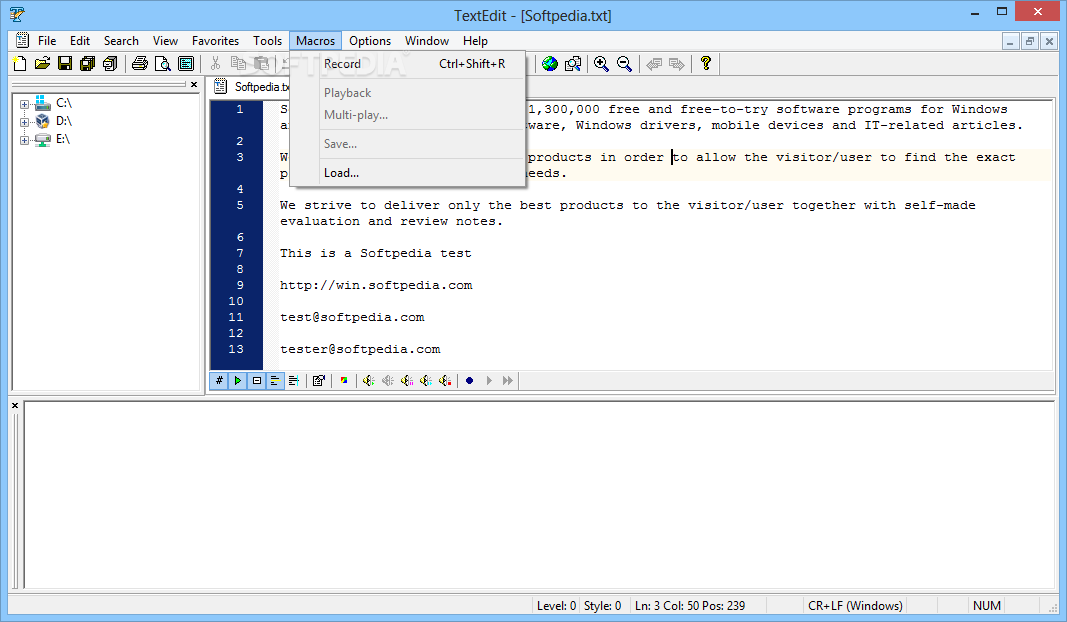This screenshot has height=622, width=1067.
Task: Click the multi-play double arrow button
Action: 508,381
